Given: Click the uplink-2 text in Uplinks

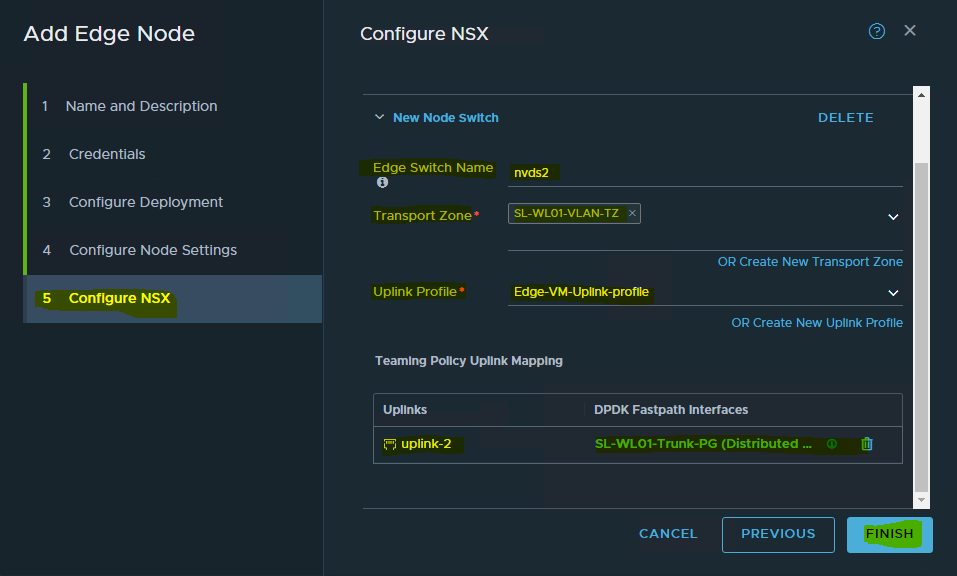Looking at the screenshot, I should 426,444.
